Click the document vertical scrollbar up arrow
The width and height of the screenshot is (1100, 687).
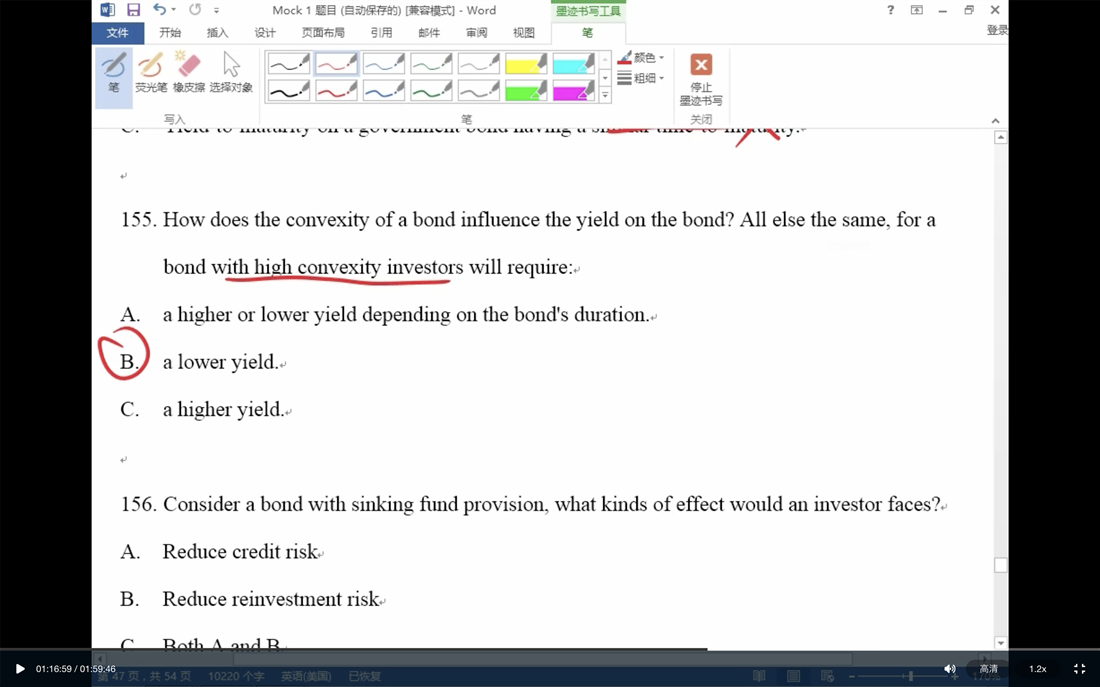click(x=1000, y=138)
